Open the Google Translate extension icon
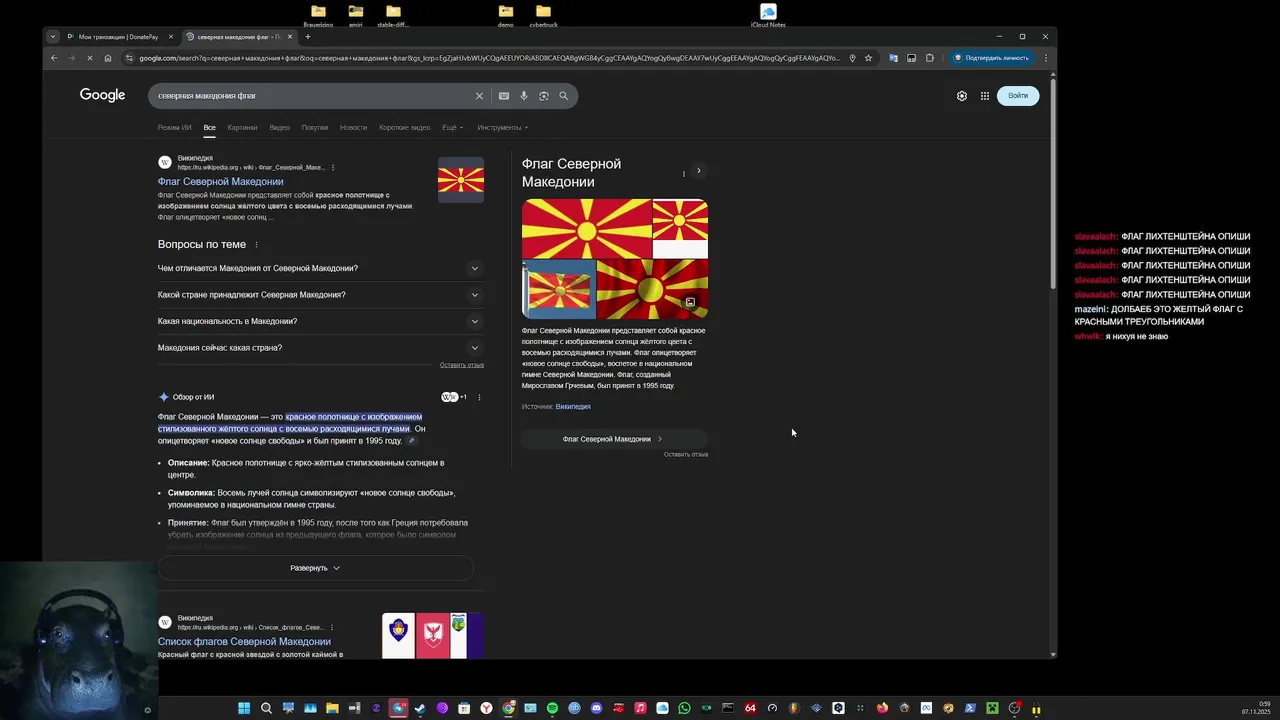 click(893, 58)
